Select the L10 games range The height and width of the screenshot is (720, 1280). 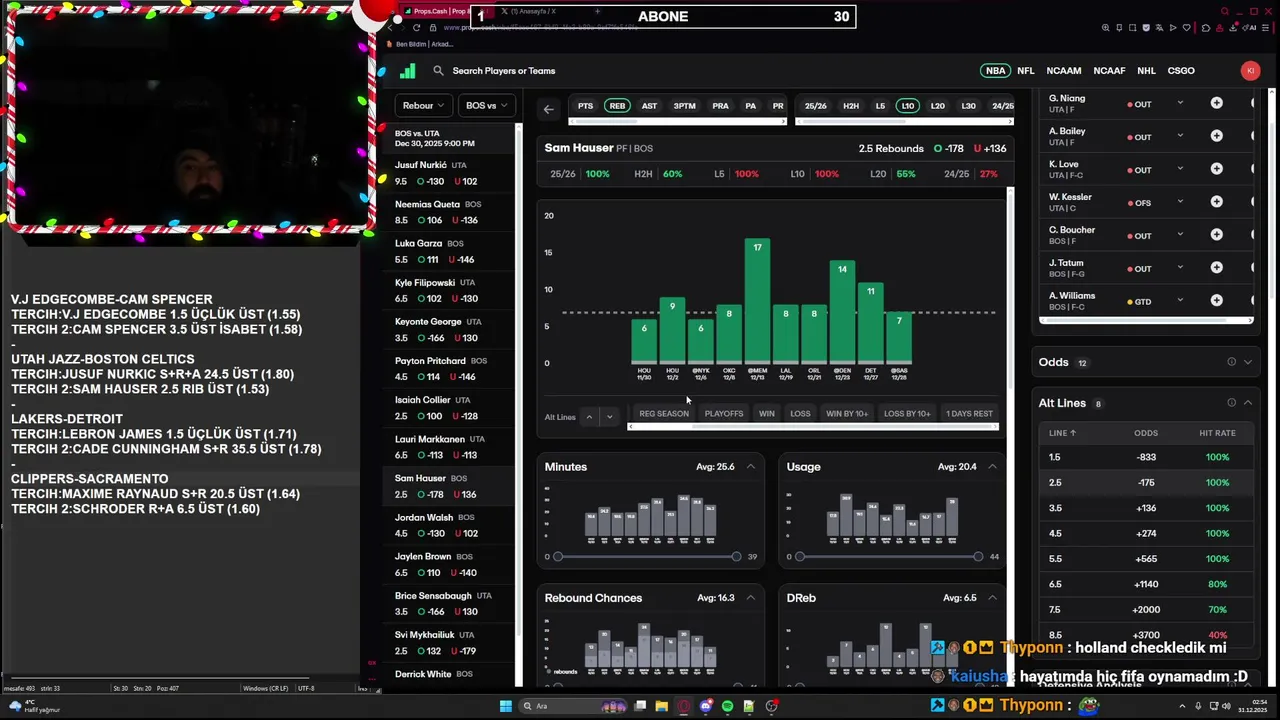coord(908,106)
